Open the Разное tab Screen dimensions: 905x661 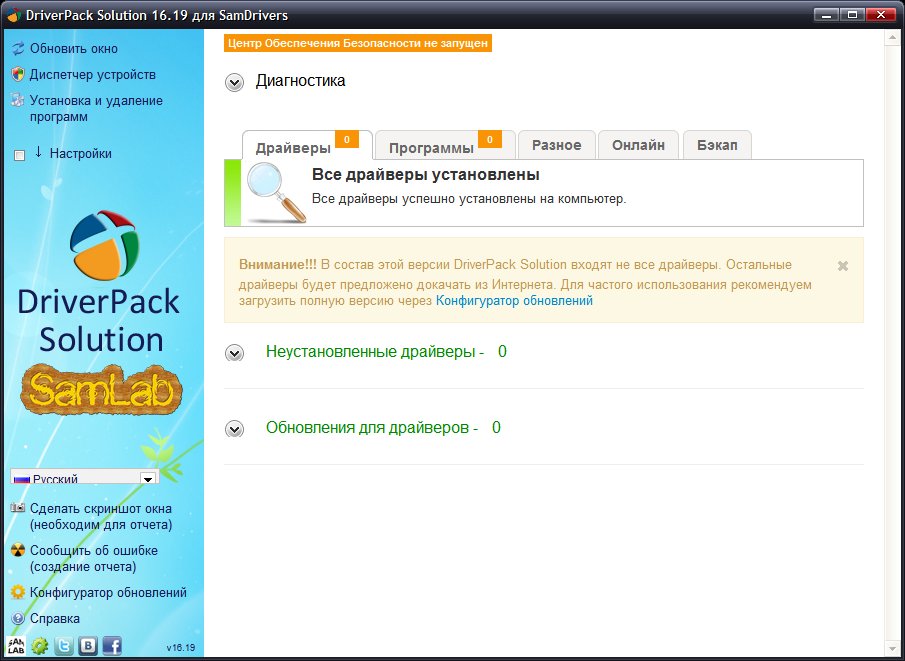click(556, 145)
